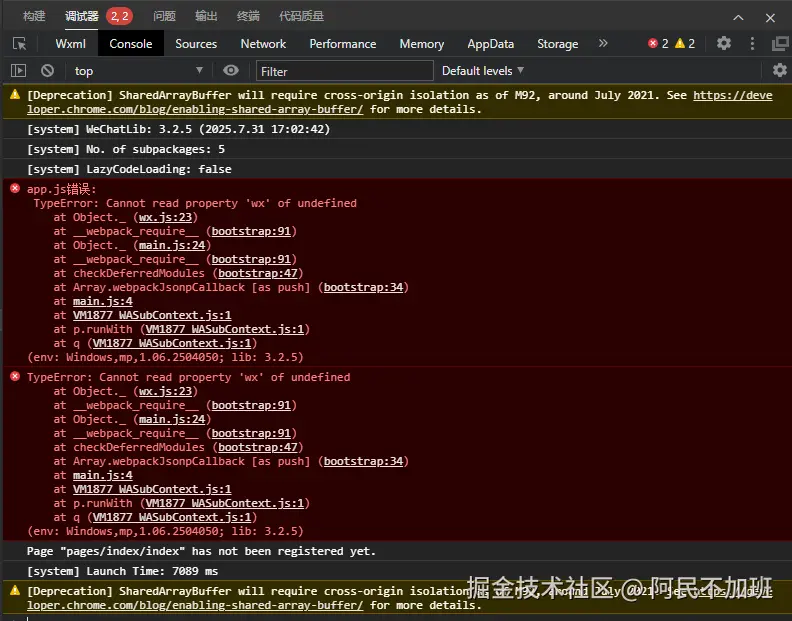This screenshot has width=792, height=621.
Task: Open the bootstrap:34 link in first error
Action: point(365,287)
